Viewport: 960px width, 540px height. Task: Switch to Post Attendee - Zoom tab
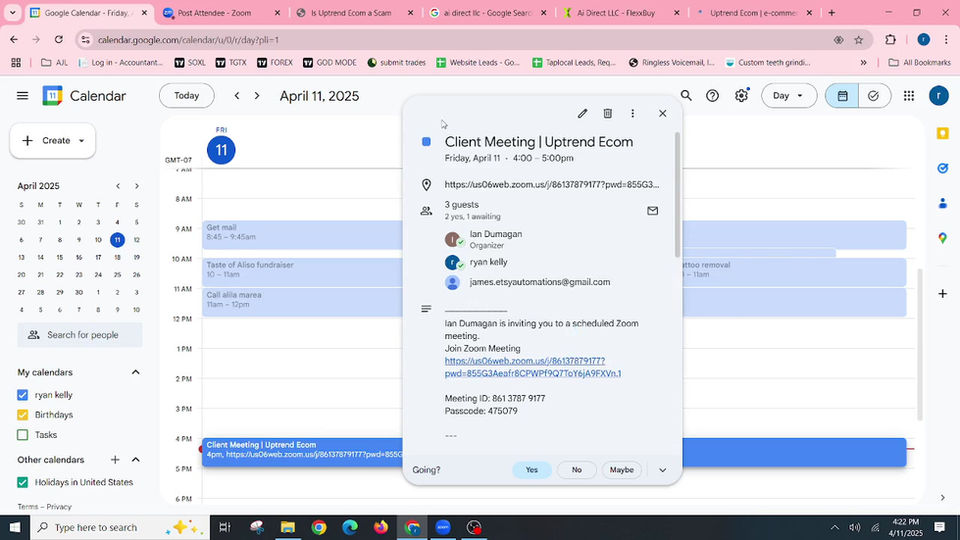pyautogui.click(x=221, y=12)
